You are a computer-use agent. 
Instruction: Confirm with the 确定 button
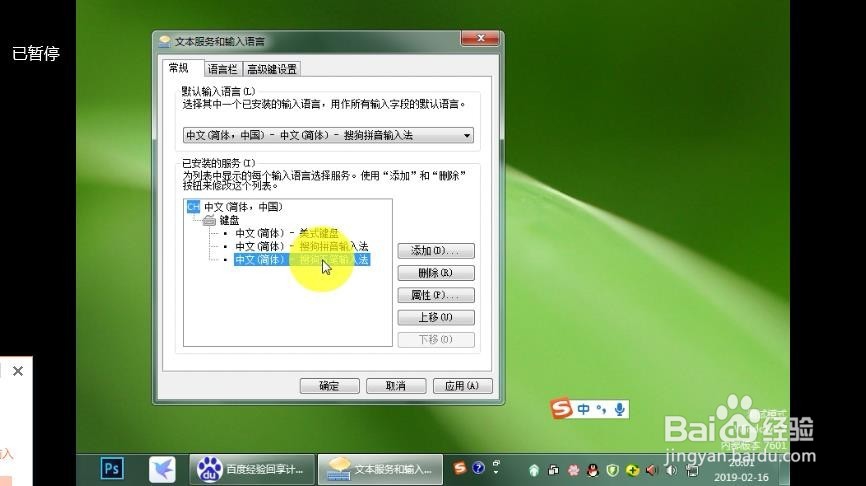pyautogui.click(x=329, y=385)
